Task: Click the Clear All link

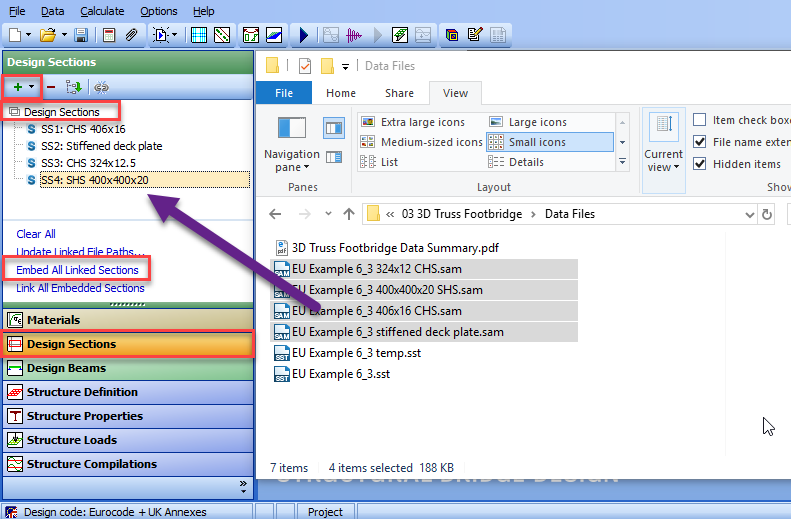Action: point(36,234)
